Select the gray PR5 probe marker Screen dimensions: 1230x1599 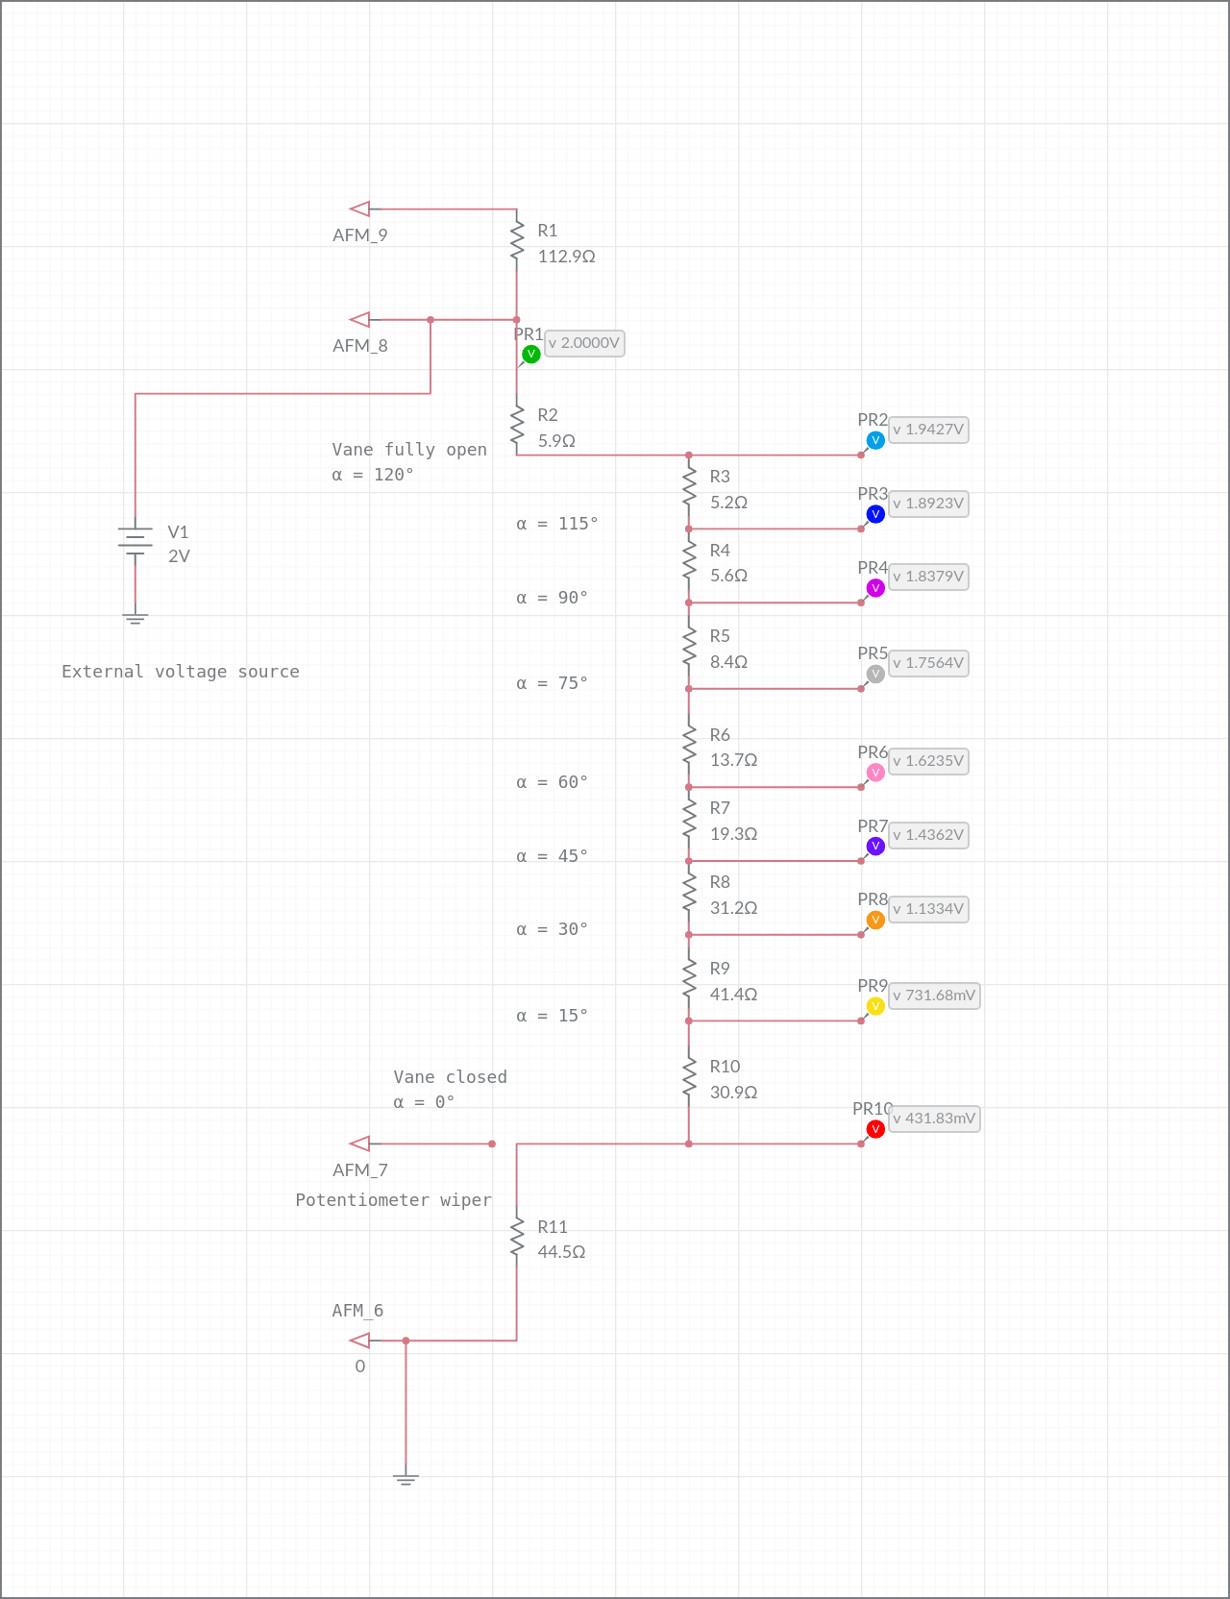(x=875, y=674)
